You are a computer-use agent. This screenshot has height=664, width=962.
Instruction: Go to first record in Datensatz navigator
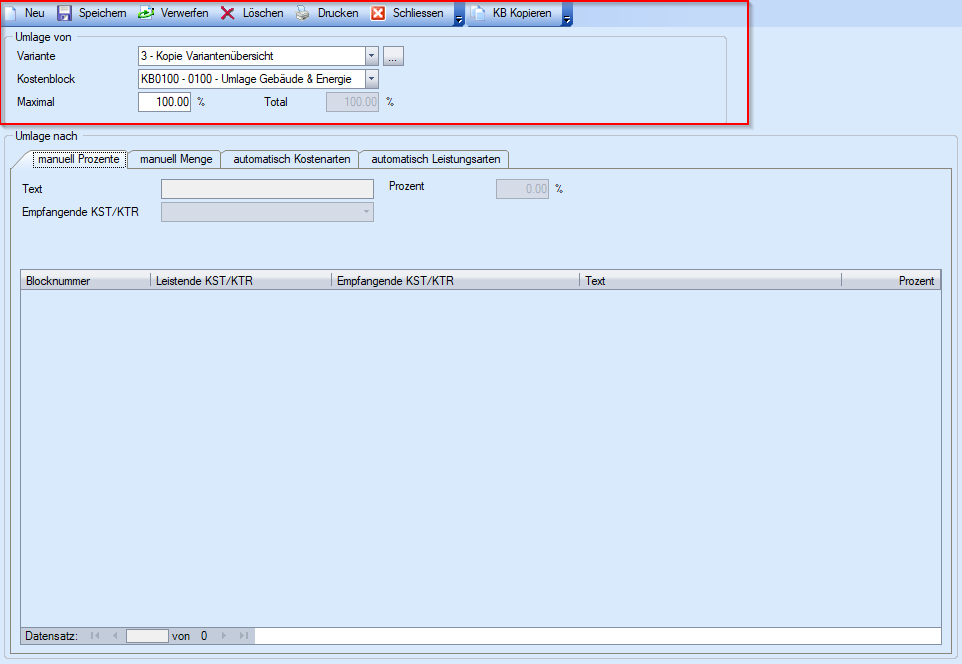click(94, 636)
